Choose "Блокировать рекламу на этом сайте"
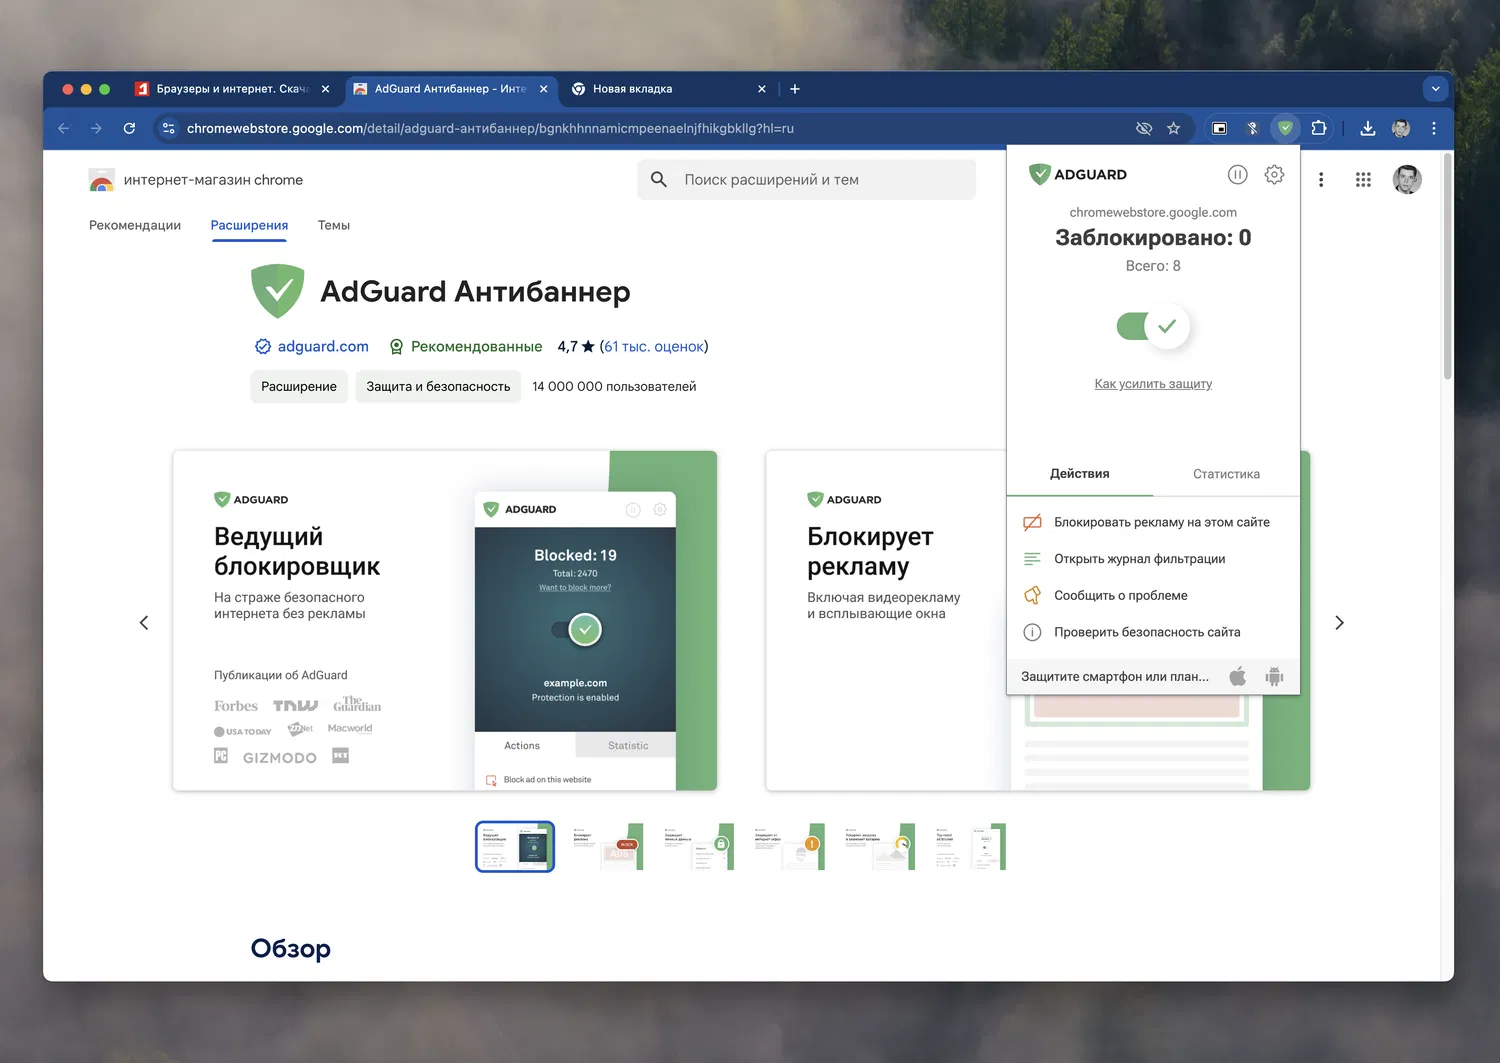 click(x=1153, y=522)
